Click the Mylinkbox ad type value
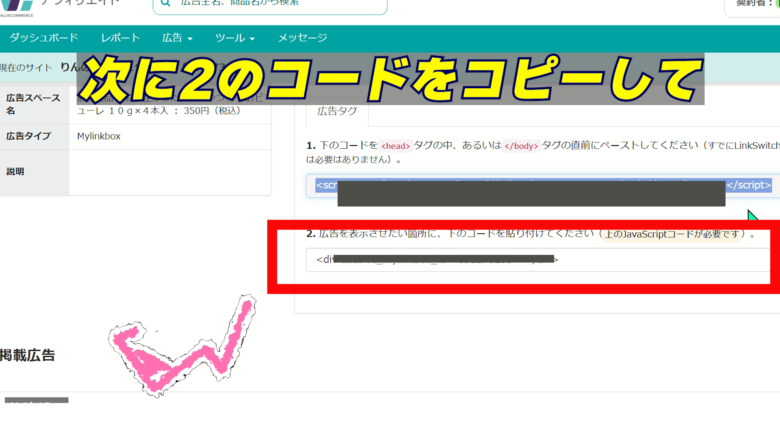780x439 pixels. pyautogui.click(x=99, y=136)
